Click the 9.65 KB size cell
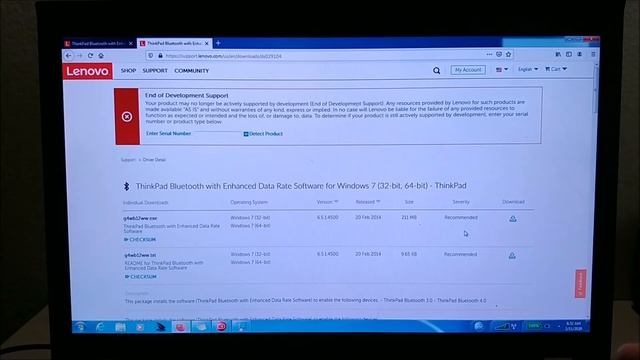This screenshot has width=640, height=360. (409, 254)
